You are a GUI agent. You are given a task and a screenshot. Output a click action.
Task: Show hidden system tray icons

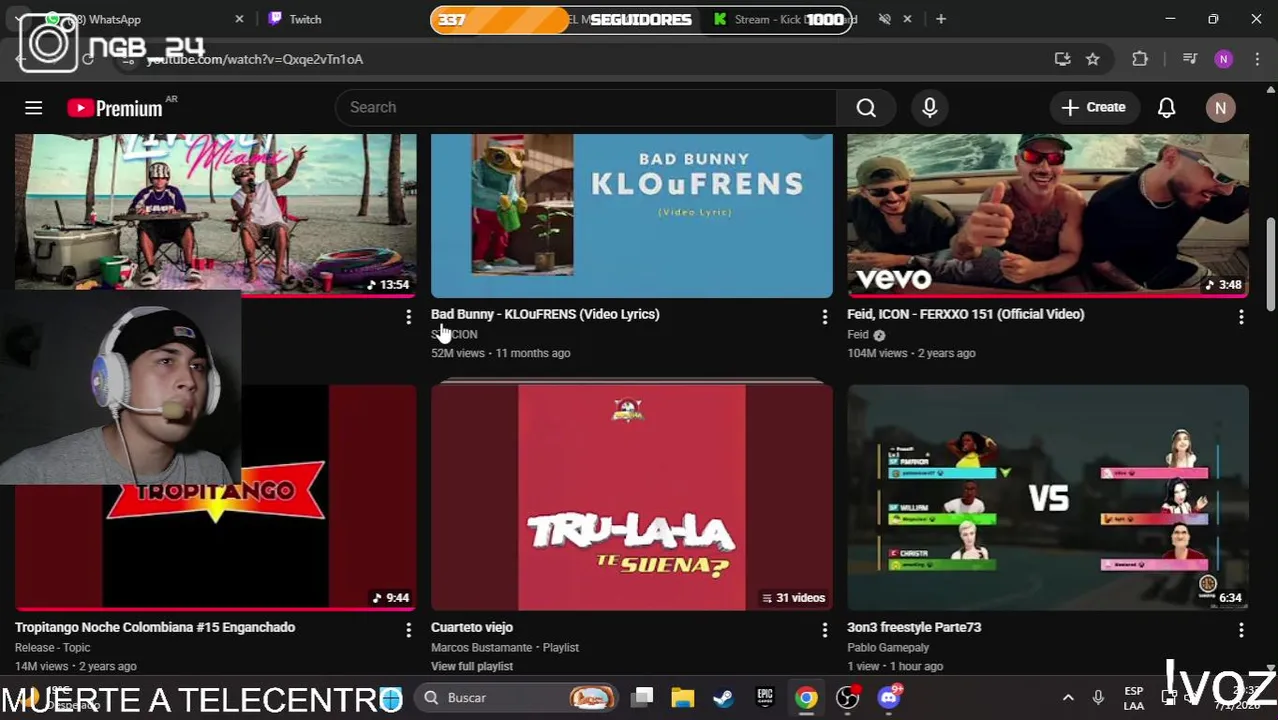click(1068, 697)
